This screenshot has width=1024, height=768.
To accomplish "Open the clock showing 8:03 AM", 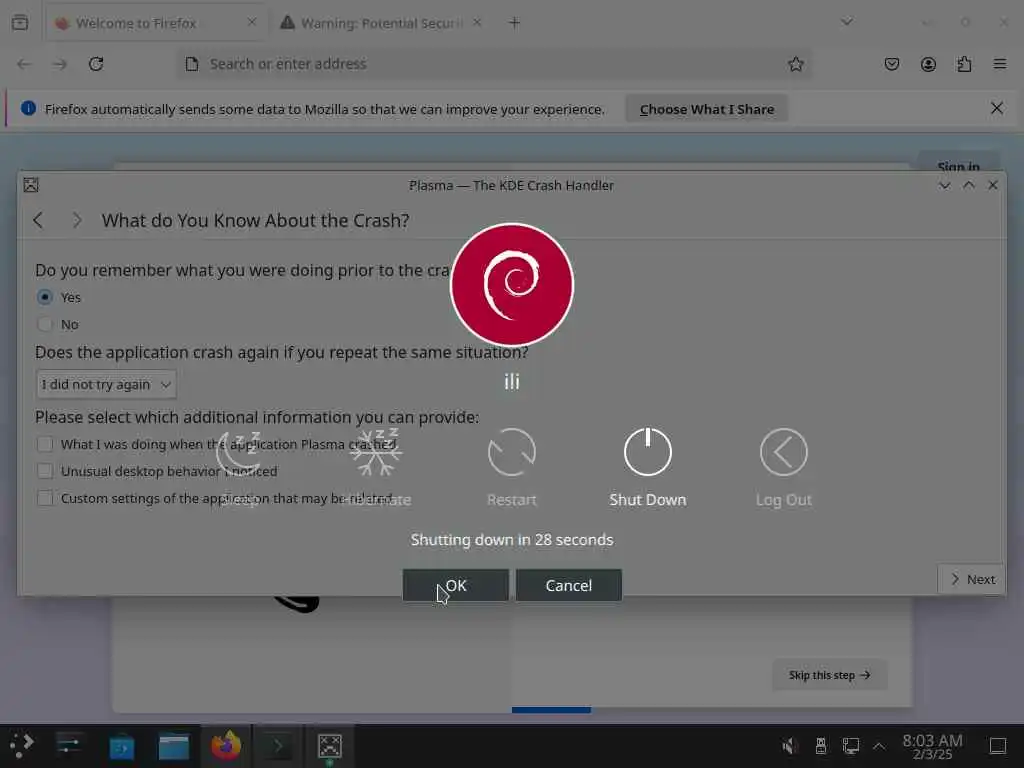I will point(932,746).
